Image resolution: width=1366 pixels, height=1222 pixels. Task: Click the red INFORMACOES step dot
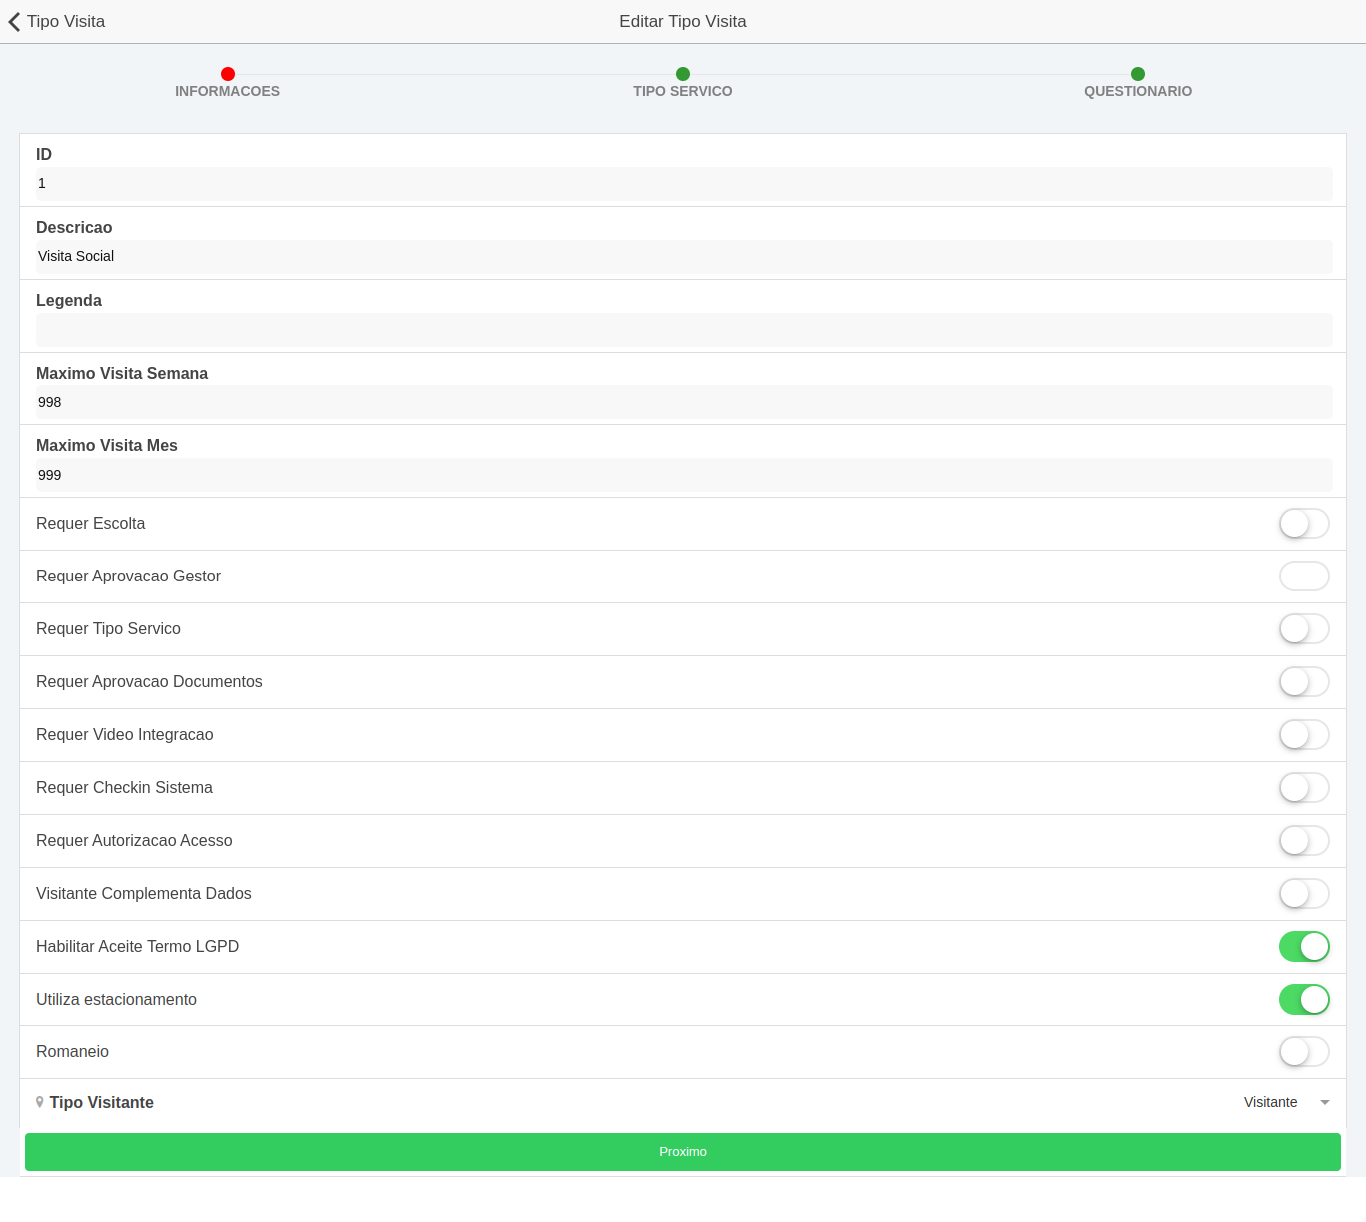point(228,74)
